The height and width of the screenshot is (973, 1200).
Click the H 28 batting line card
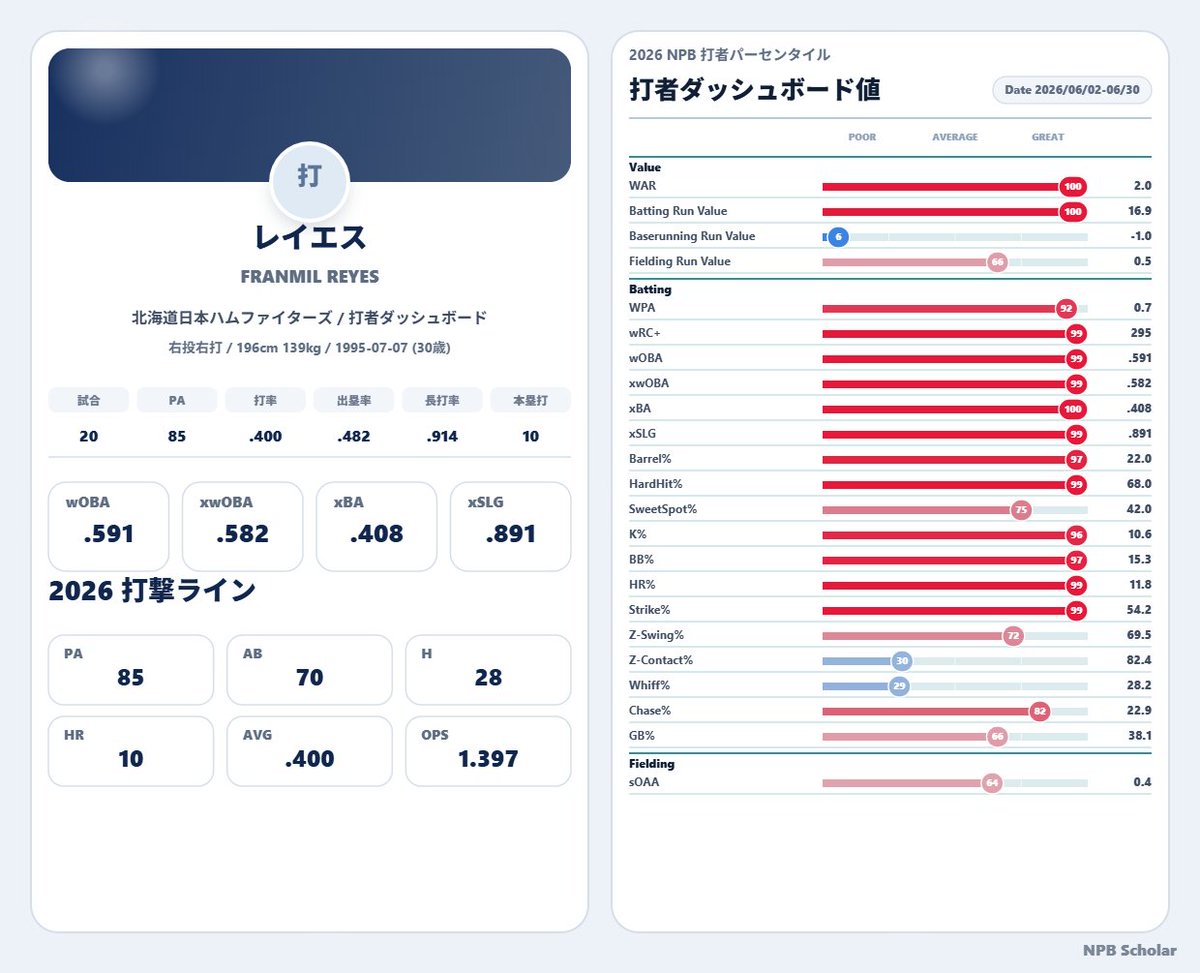488,670
